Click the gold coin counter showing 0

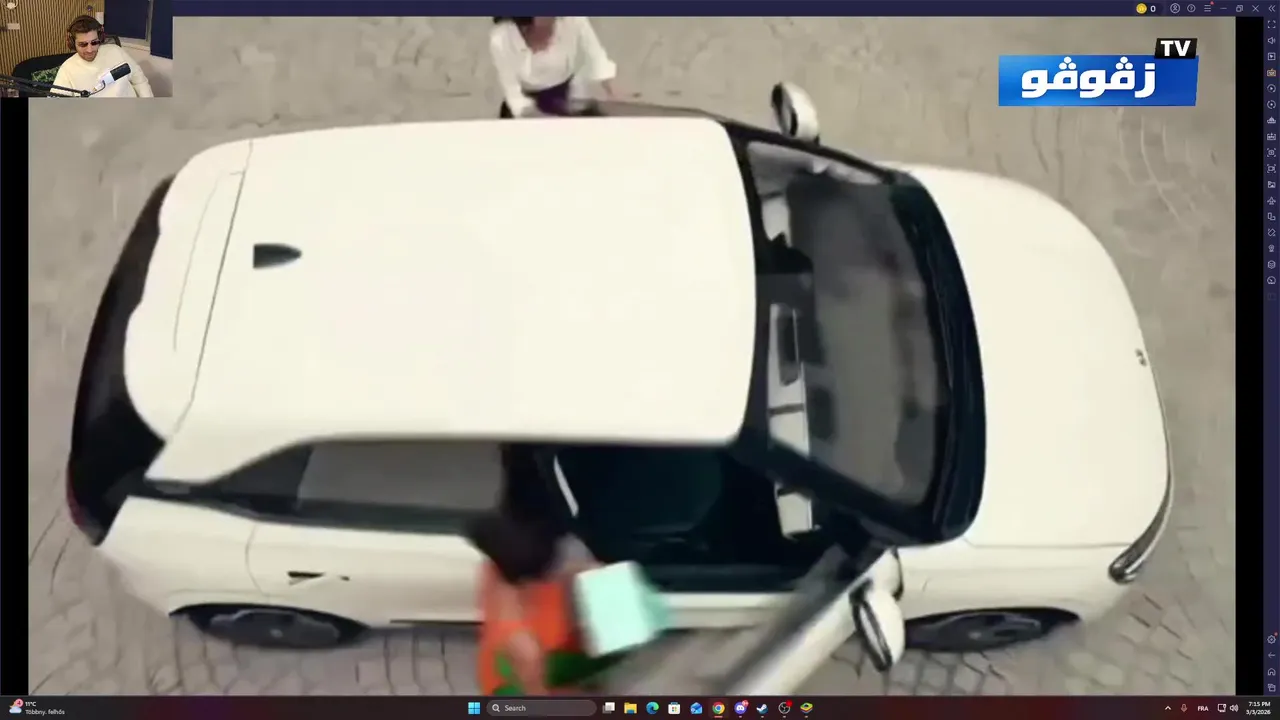pos(1146,8)
